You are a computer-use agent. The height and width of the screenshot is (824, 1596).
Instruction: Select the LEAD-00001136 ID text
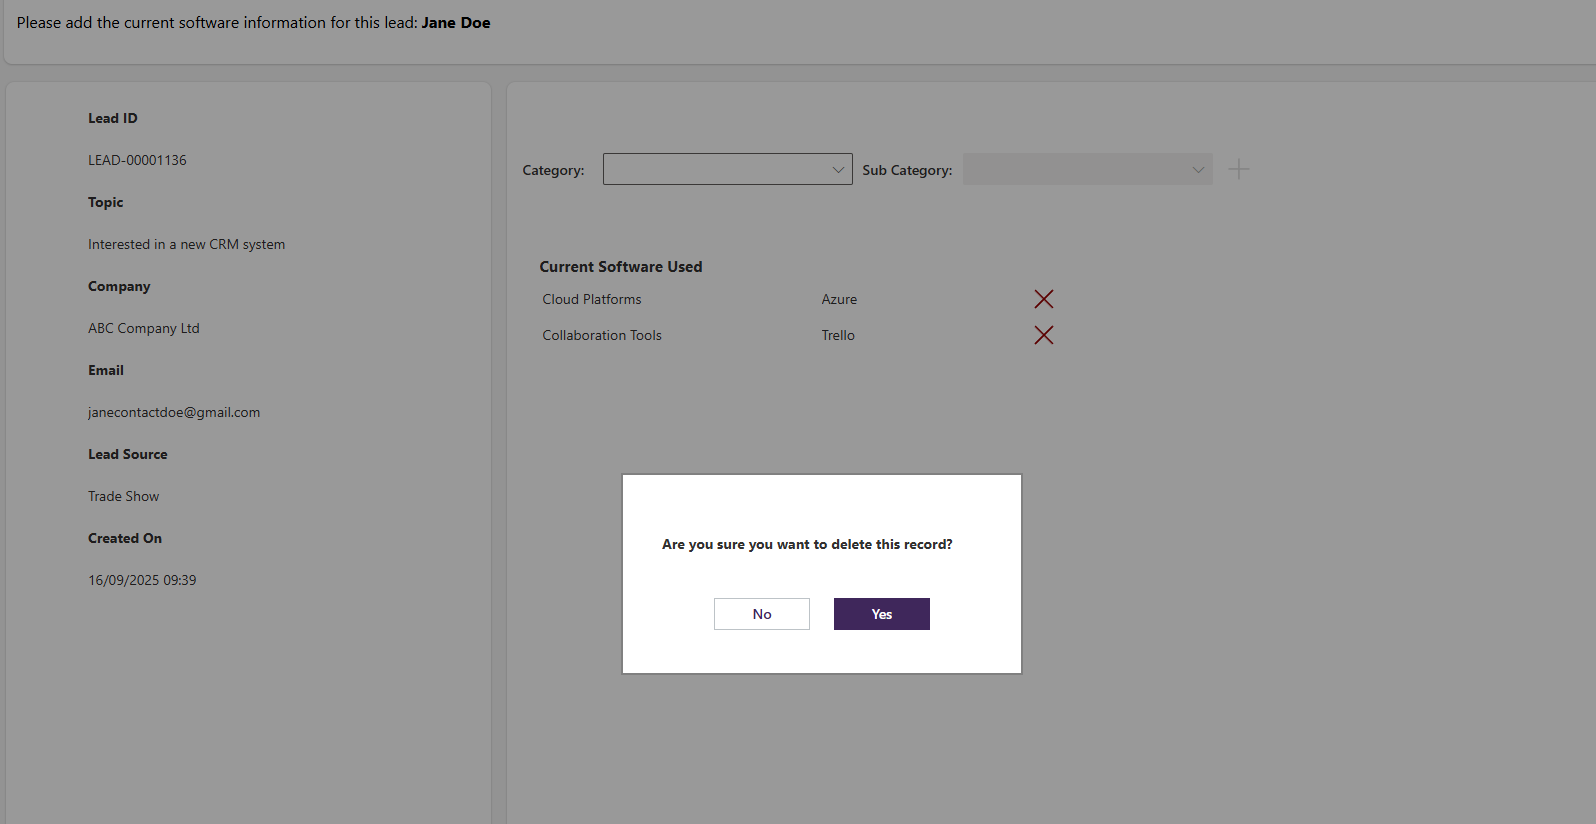[x=137, y=160]
